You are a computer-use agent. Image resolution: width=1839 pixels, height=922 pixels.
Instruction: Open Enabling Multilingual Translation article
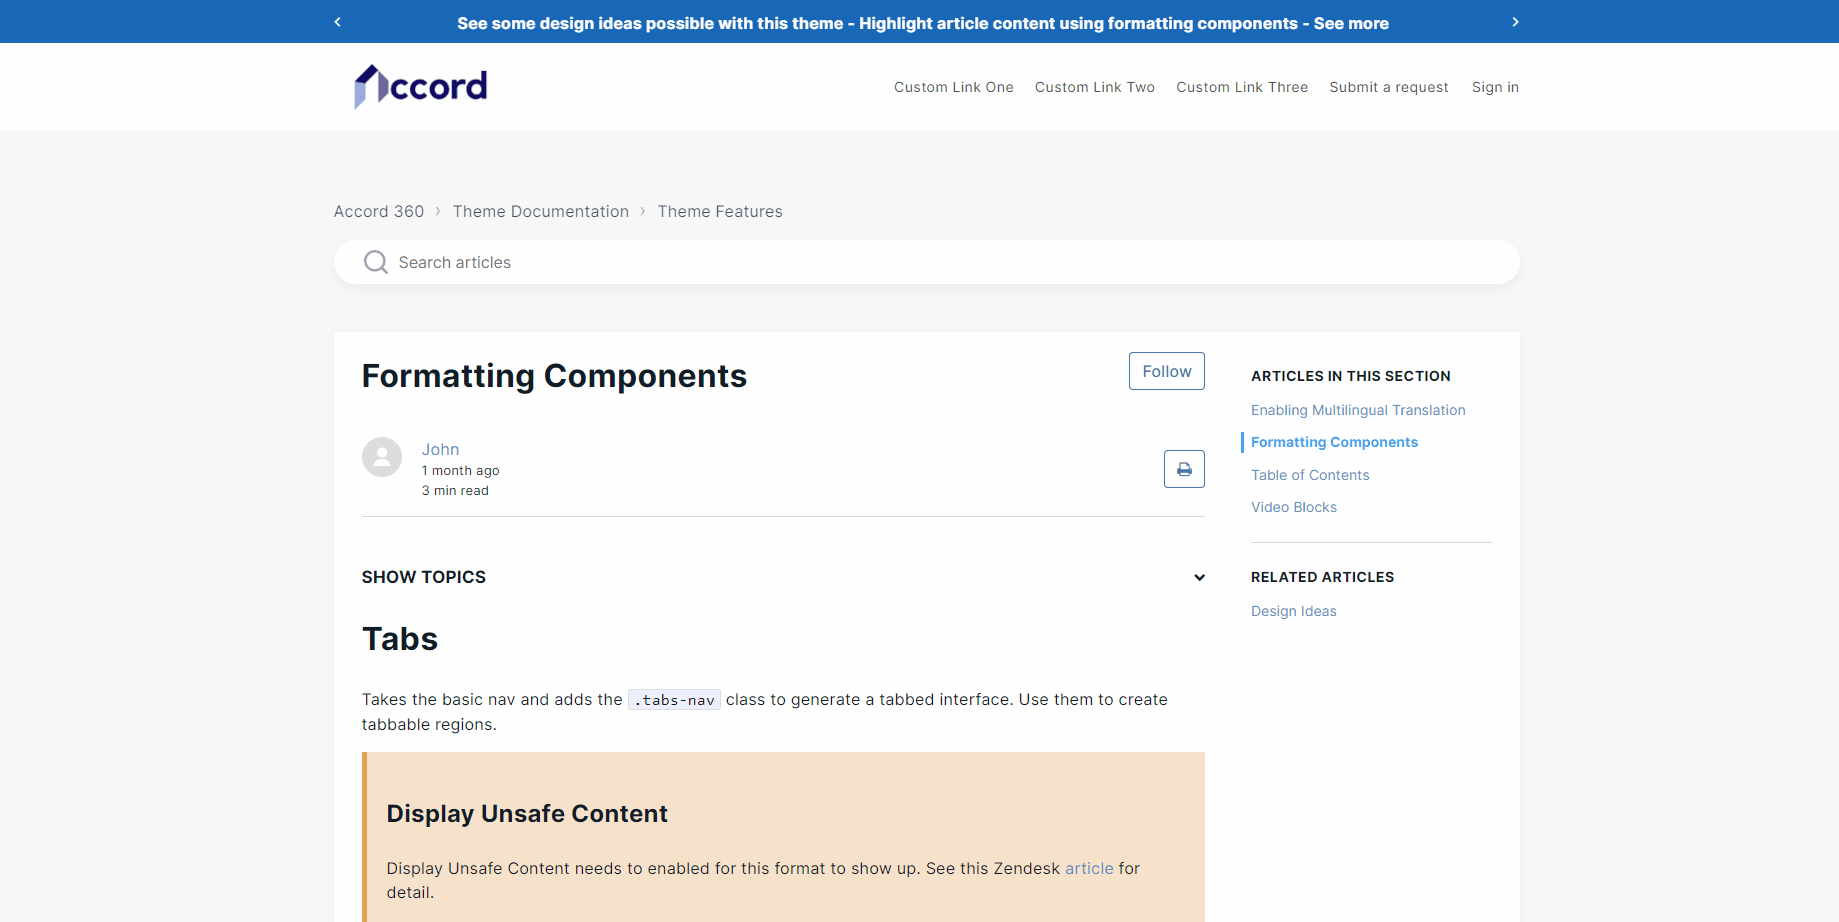(x=1357, y=410)
